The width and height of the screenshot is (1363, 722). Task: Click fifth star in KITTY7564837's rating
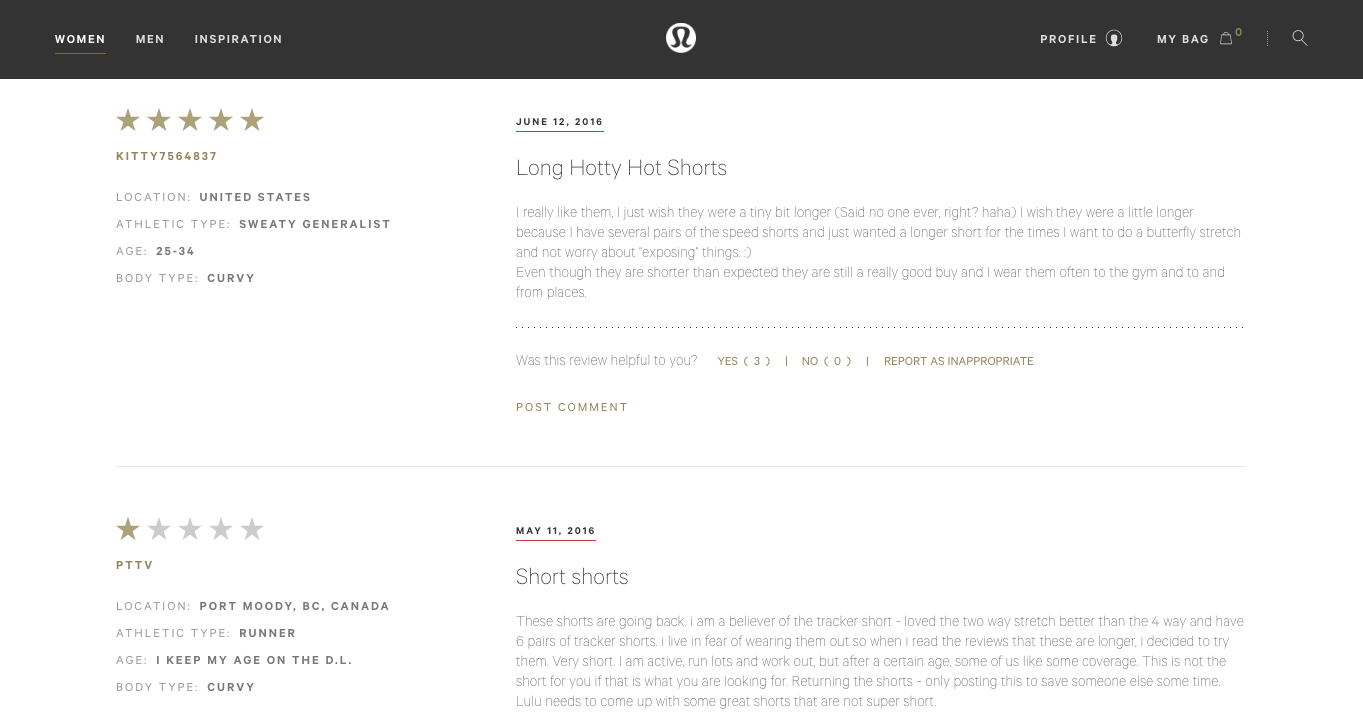pyautogui.click(x=252, y=120)
